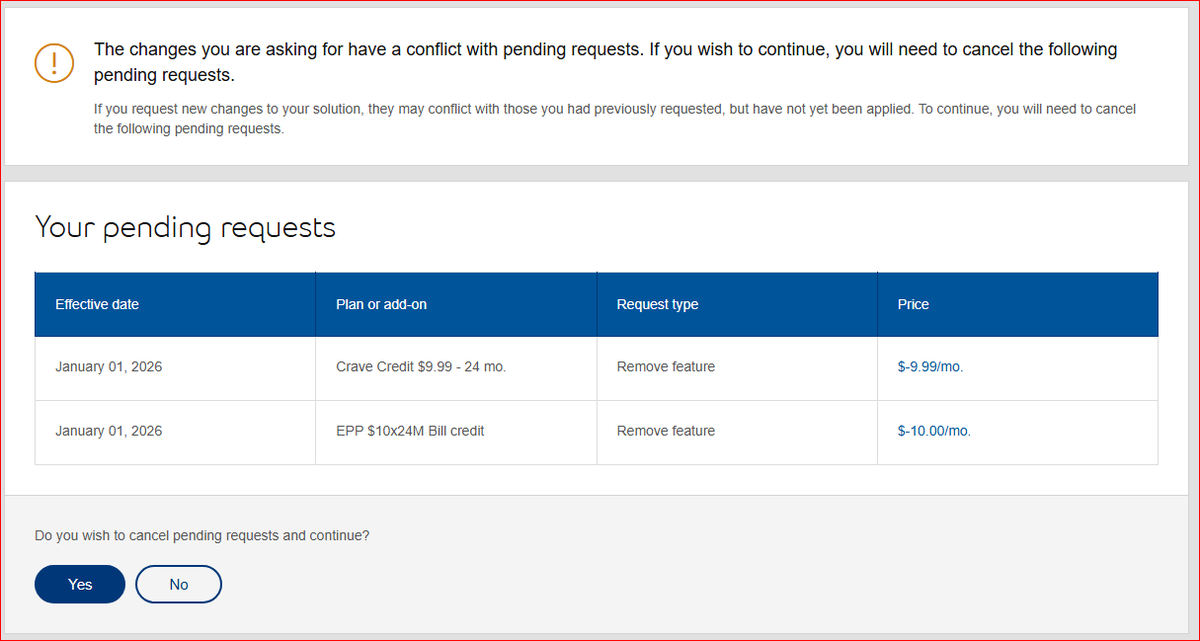Viewport: 1200px width, 641px height.
Task: Select the Plan or add-on column header
Action: click(x=456, y=304)
